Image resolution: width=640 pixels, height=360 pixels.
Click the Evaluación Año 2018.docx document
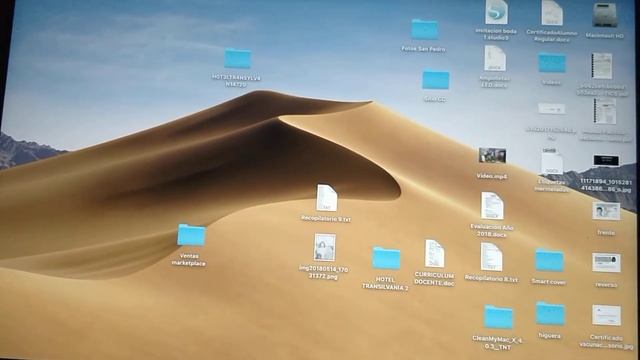tap(492, 206)
